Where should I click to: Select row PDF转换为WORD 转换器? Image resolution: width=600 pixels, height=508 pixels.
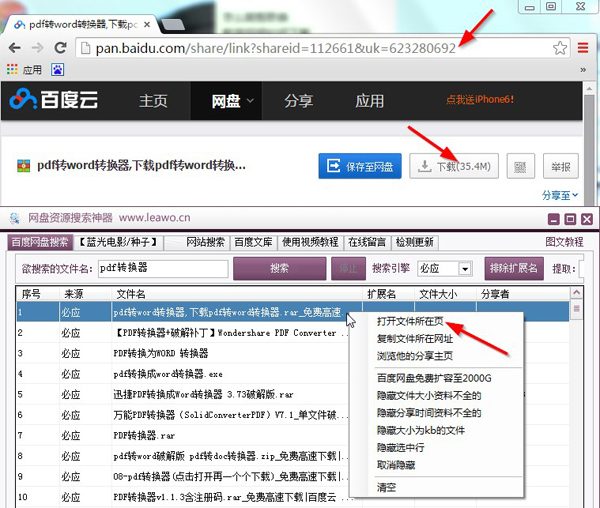[x=182, y=353]
